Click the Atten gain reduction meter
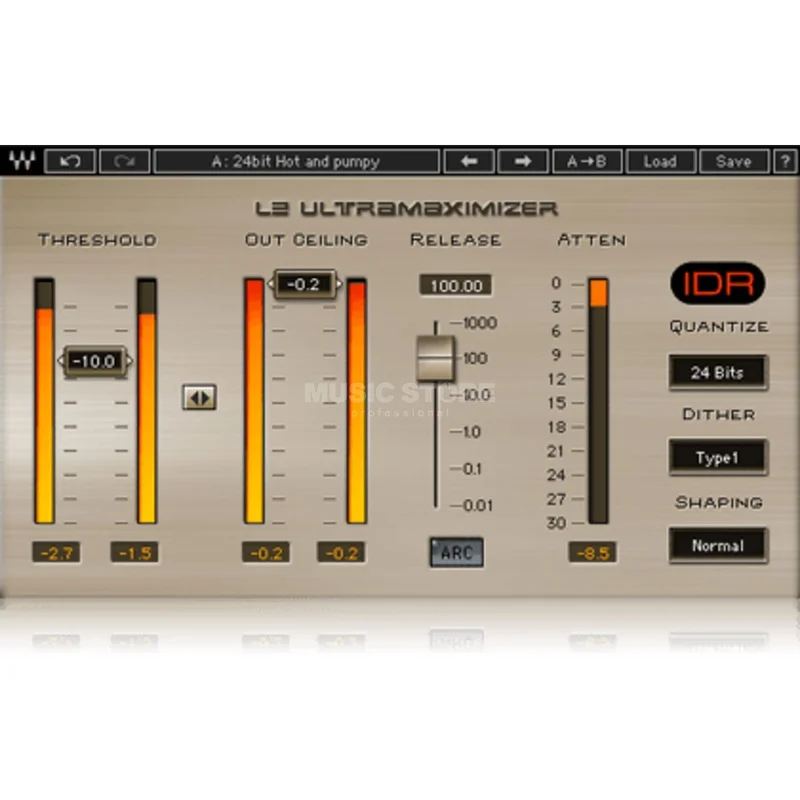800x800 pixels. (x=598, y=401)
